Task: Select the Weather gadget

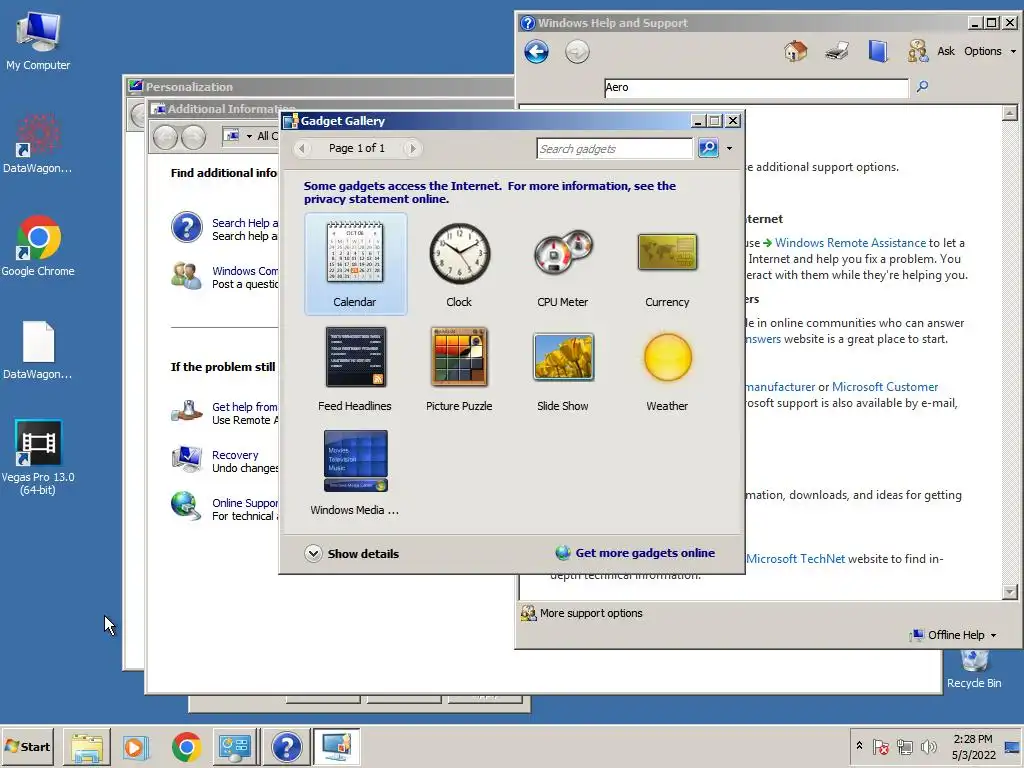Action: [667, 368]
